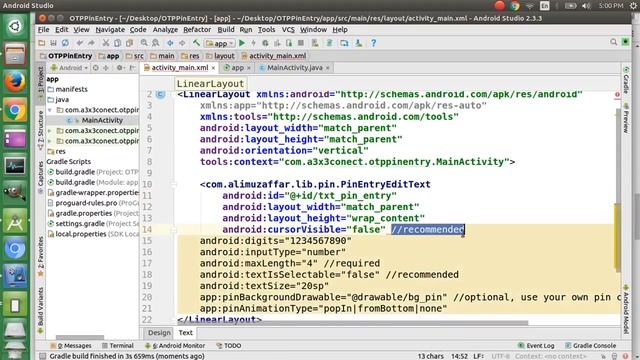640x360 pixels.
Task: Undo the last action via toolbar
Action: [80, 43]
